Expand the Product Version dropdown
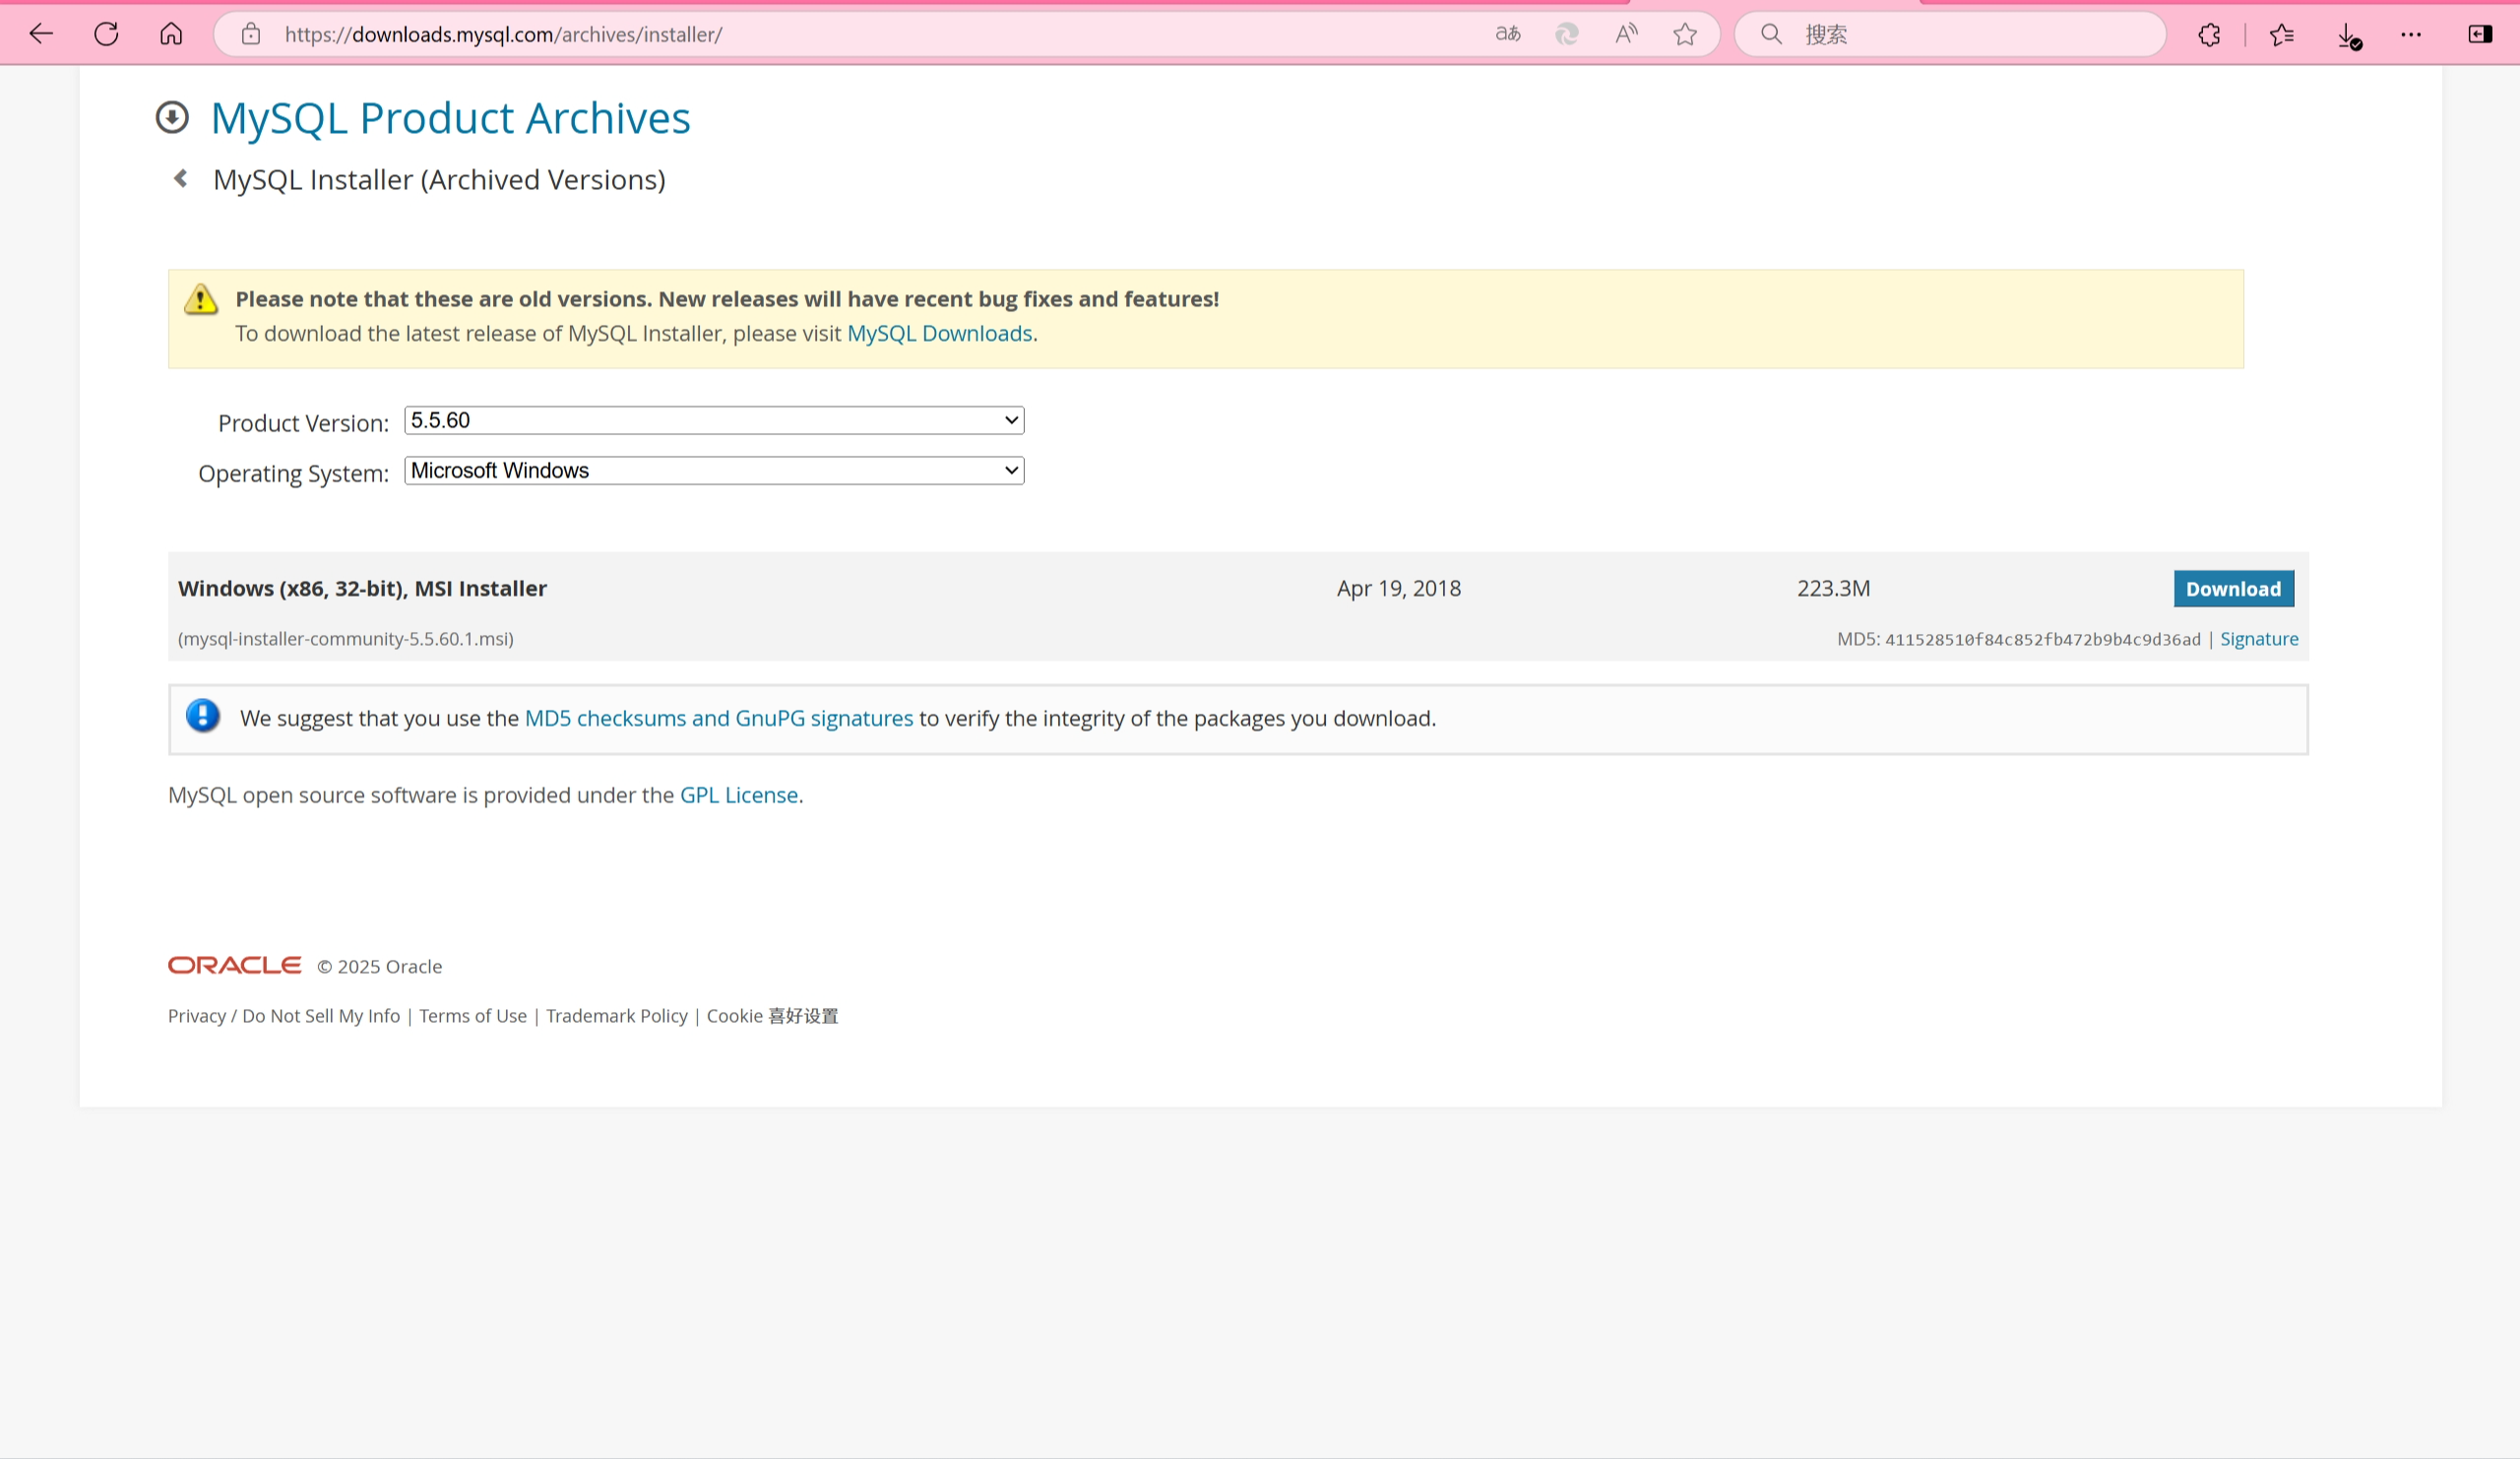2520x1459 pixels. tap(714, 420)
